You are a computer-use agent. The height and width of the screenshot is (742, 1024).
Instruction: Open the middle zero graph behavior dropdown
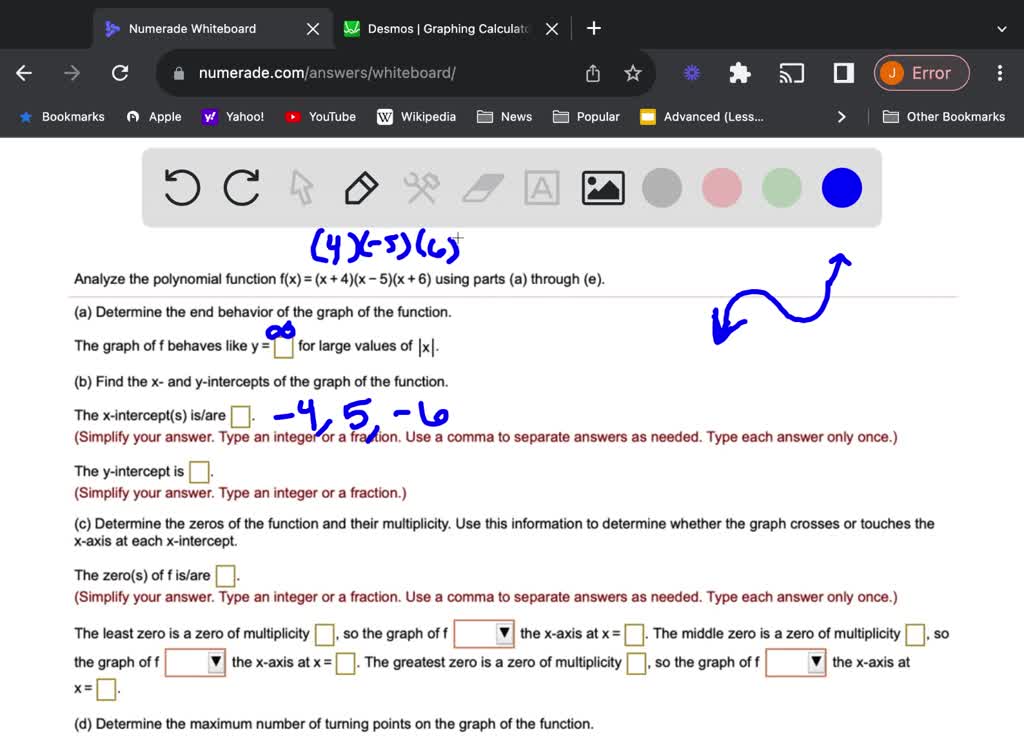195,662
